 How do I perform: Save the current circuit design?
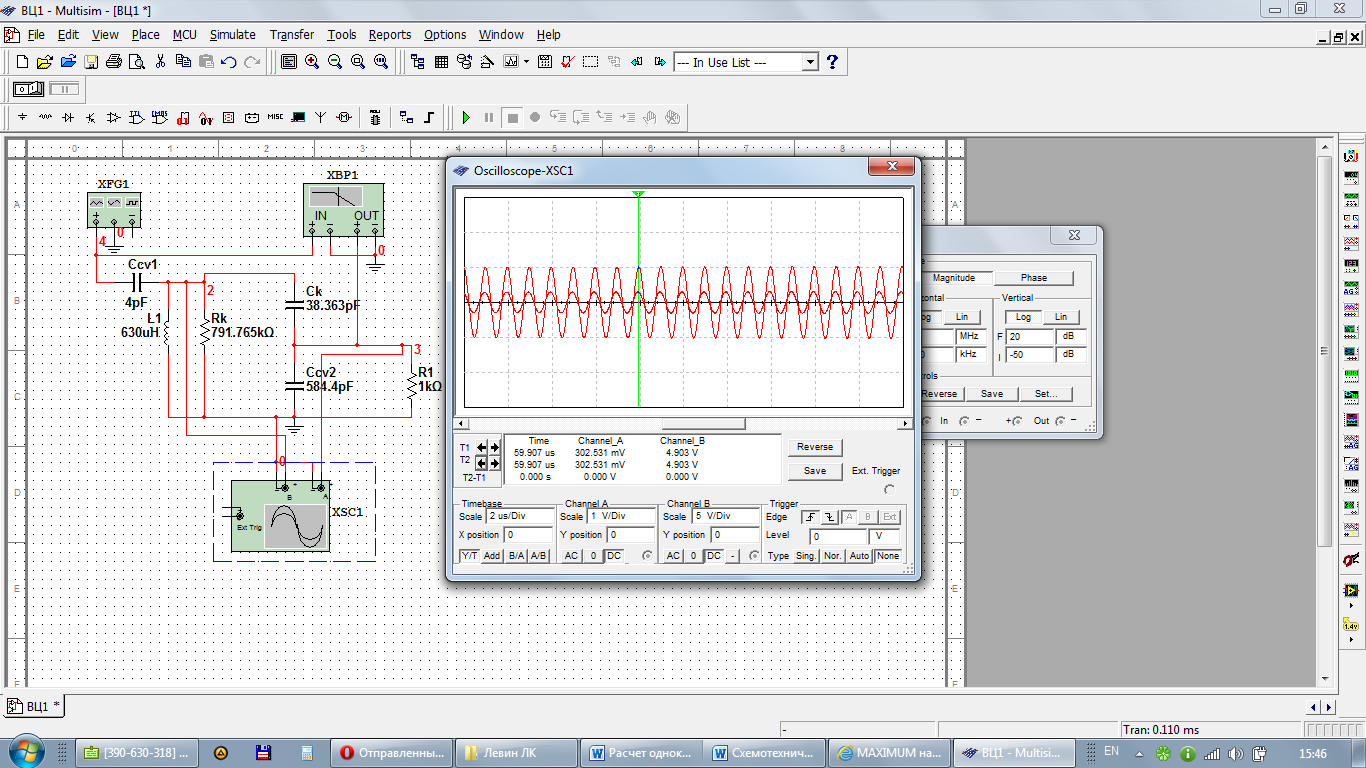91,62
